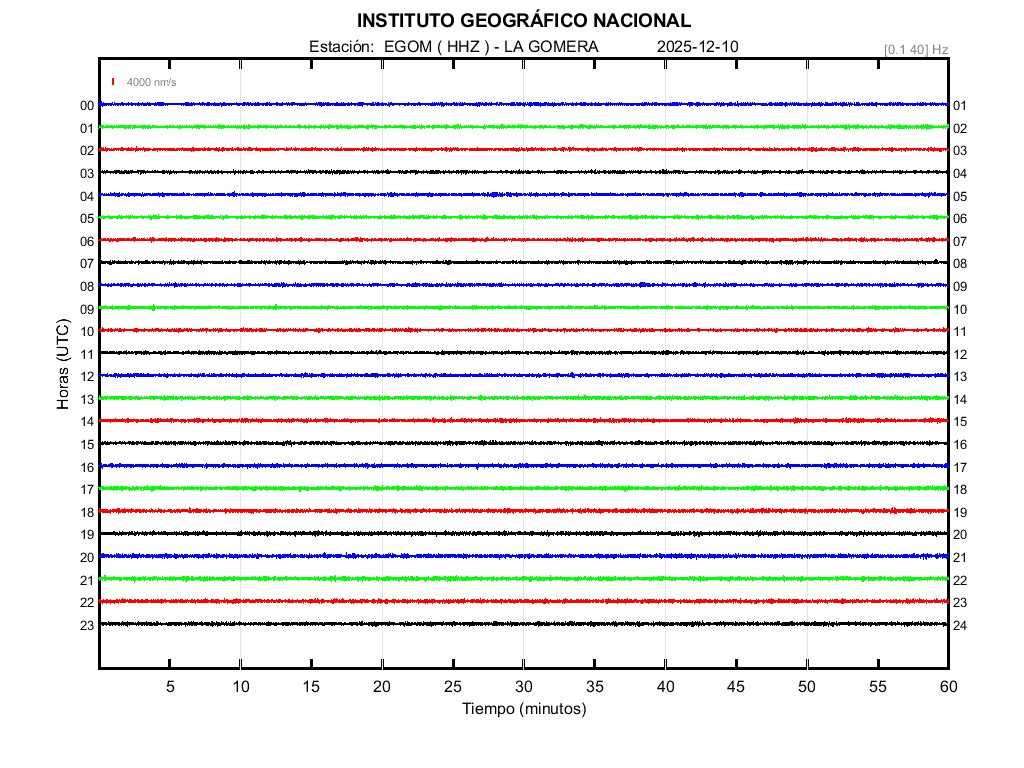Click the 60 minute tick label

(x=947, y=687)
